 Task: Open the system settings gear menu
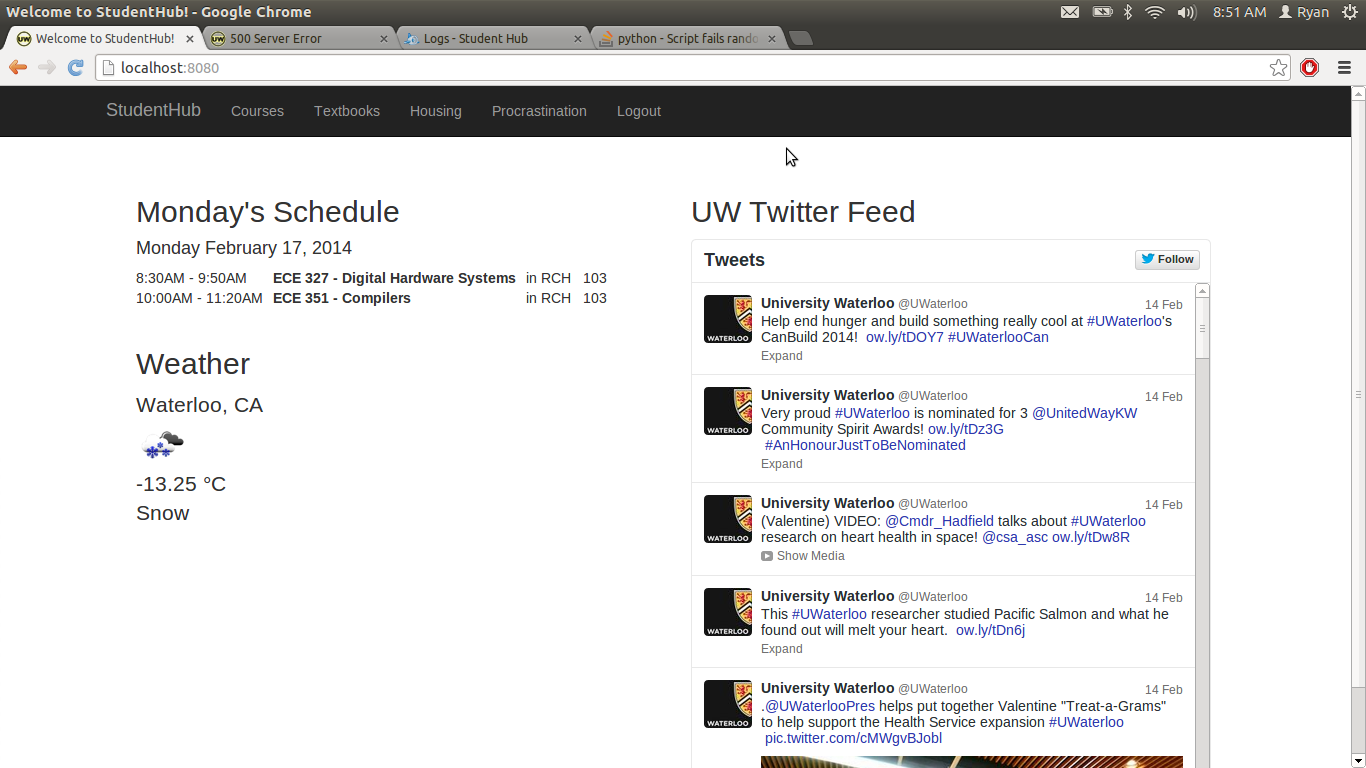click(x=1350, y=12)
